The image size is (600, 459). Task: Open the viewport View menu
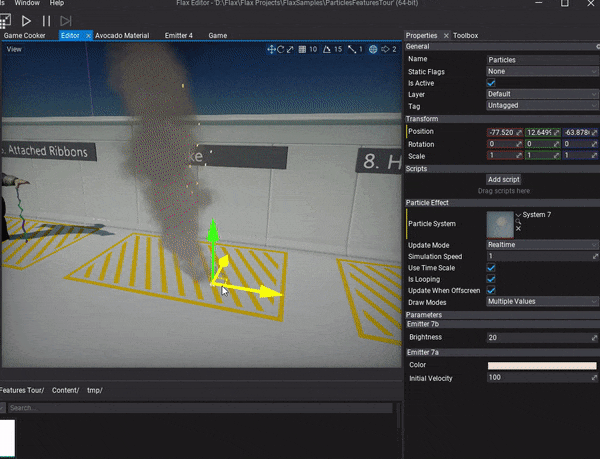14,49
